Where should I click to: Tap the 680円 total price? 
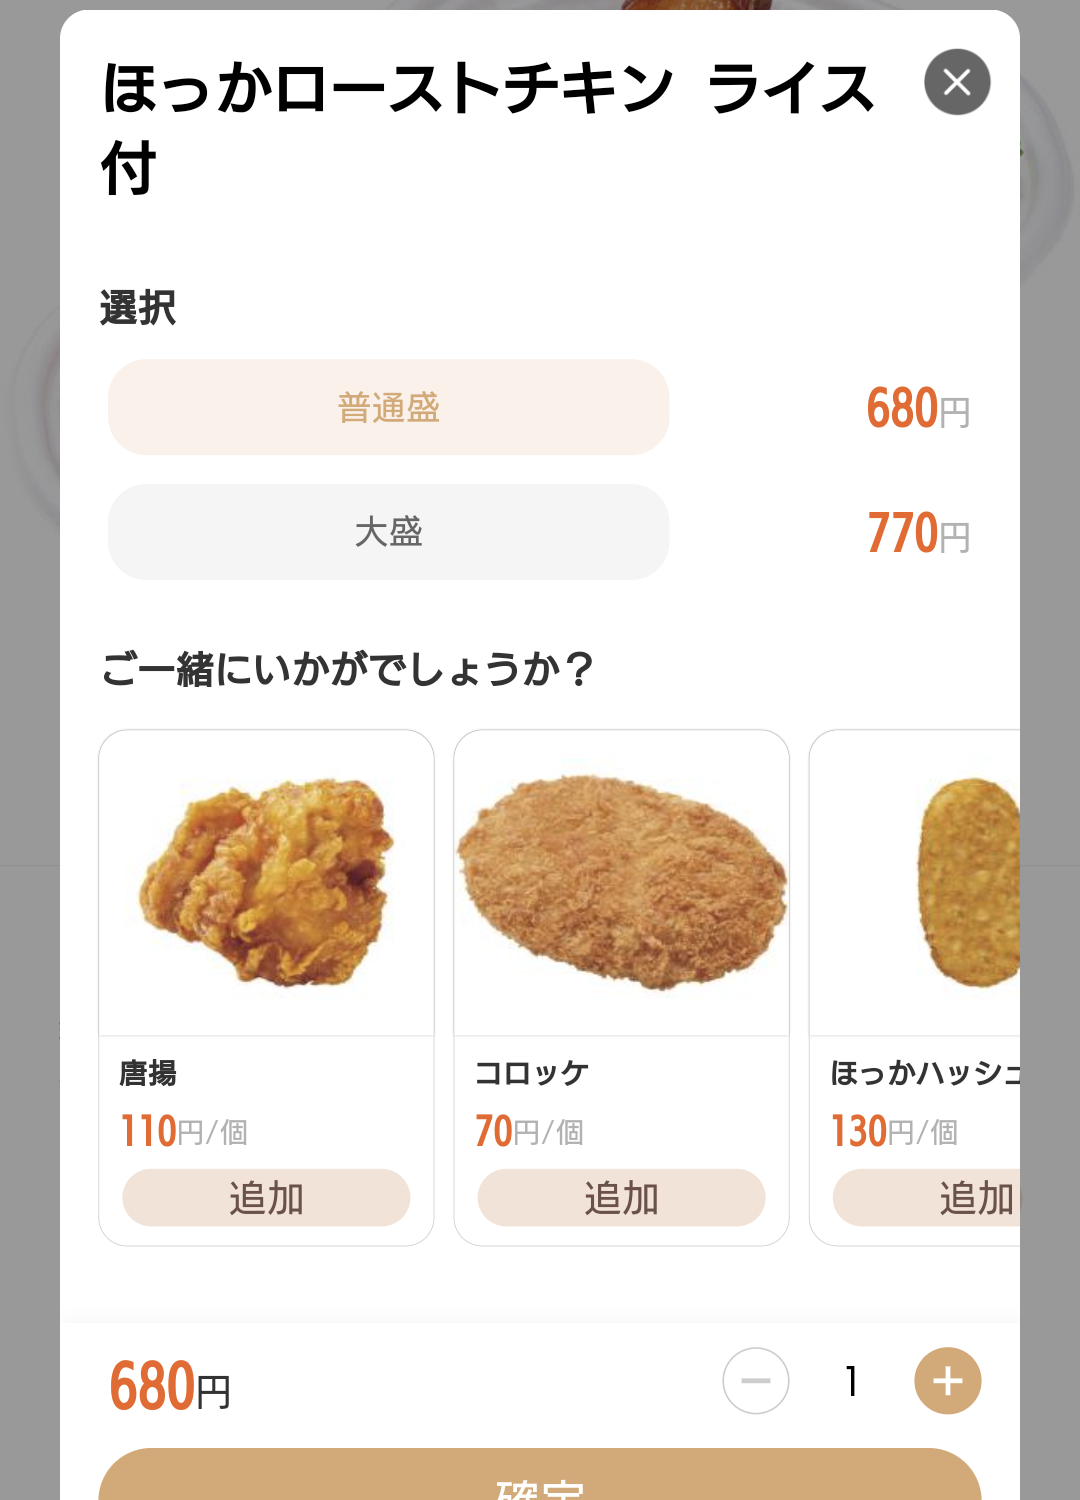[170, 1387]
